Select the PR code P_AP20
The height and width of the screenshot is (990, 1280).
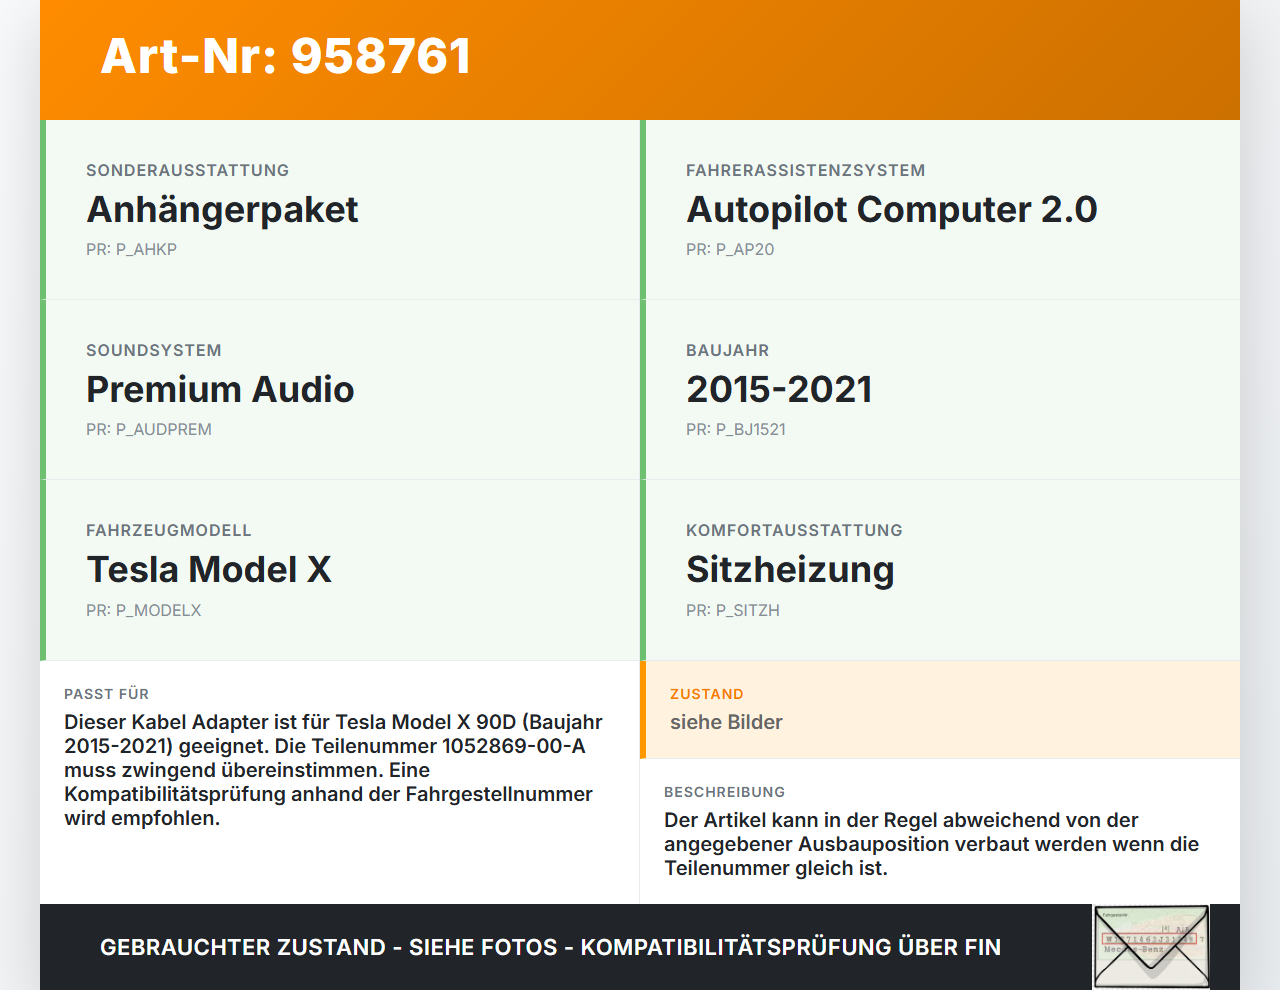[x=730, y=249]
